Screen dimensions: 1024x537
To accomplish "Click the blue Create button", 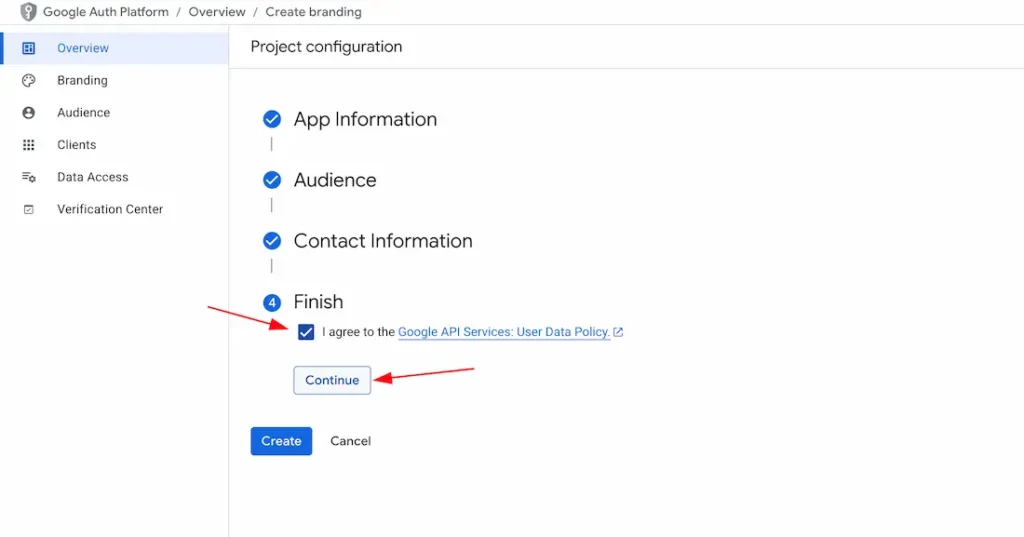I will [x=281, y=441].
